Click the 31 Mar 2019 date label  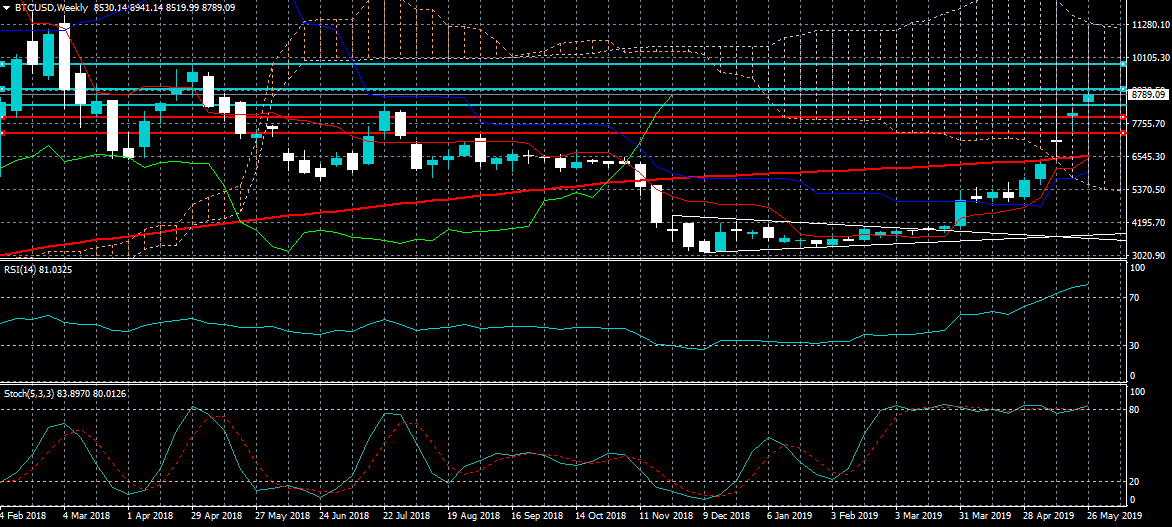click(x=985, y=516)
